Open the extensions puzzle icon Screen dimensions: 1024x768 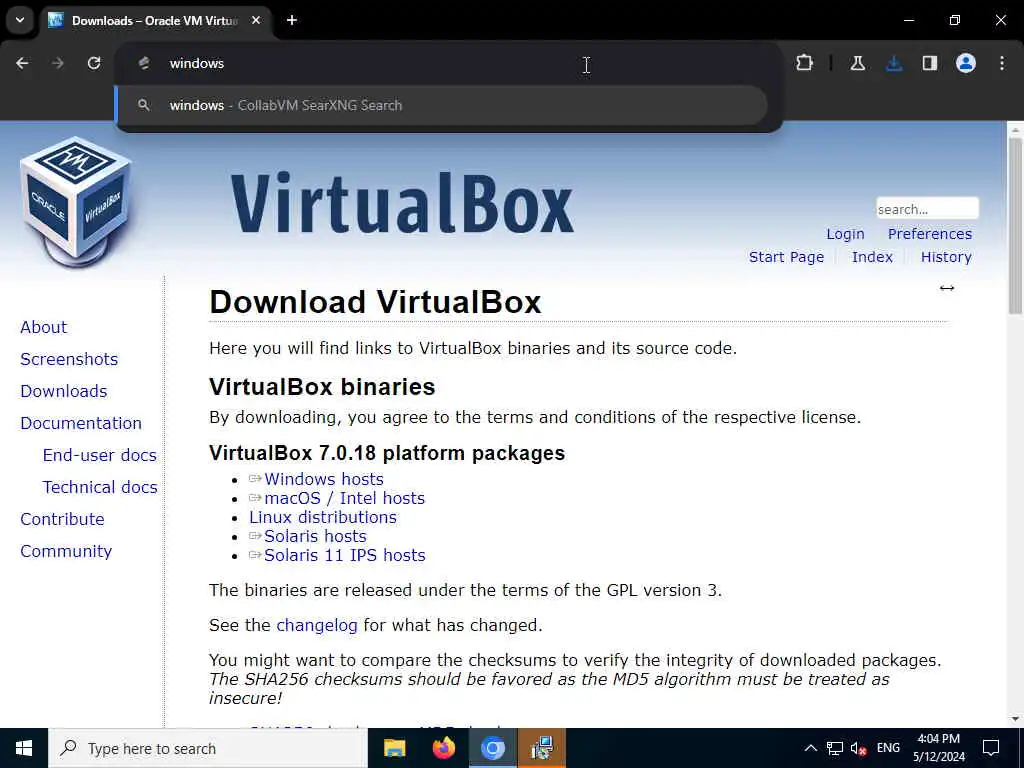(x=805, y=63)
